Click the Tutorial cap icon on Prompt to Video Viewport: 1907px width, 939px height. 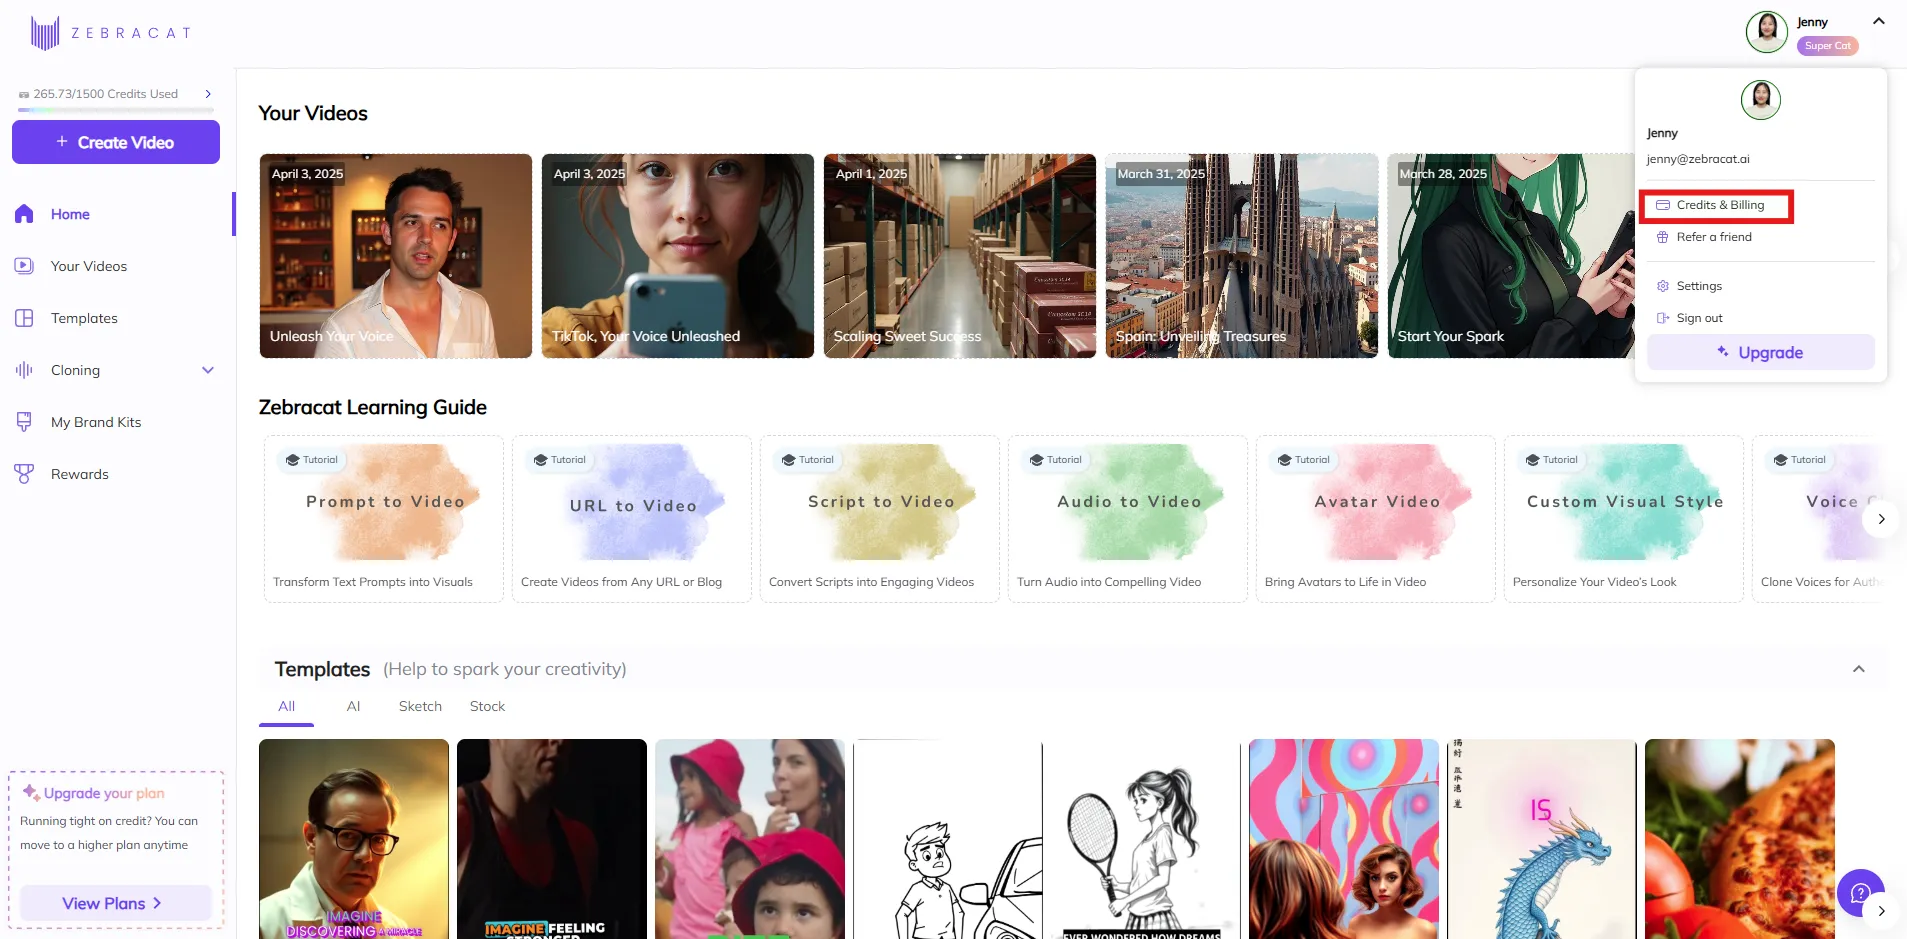(x=293, y=460)
